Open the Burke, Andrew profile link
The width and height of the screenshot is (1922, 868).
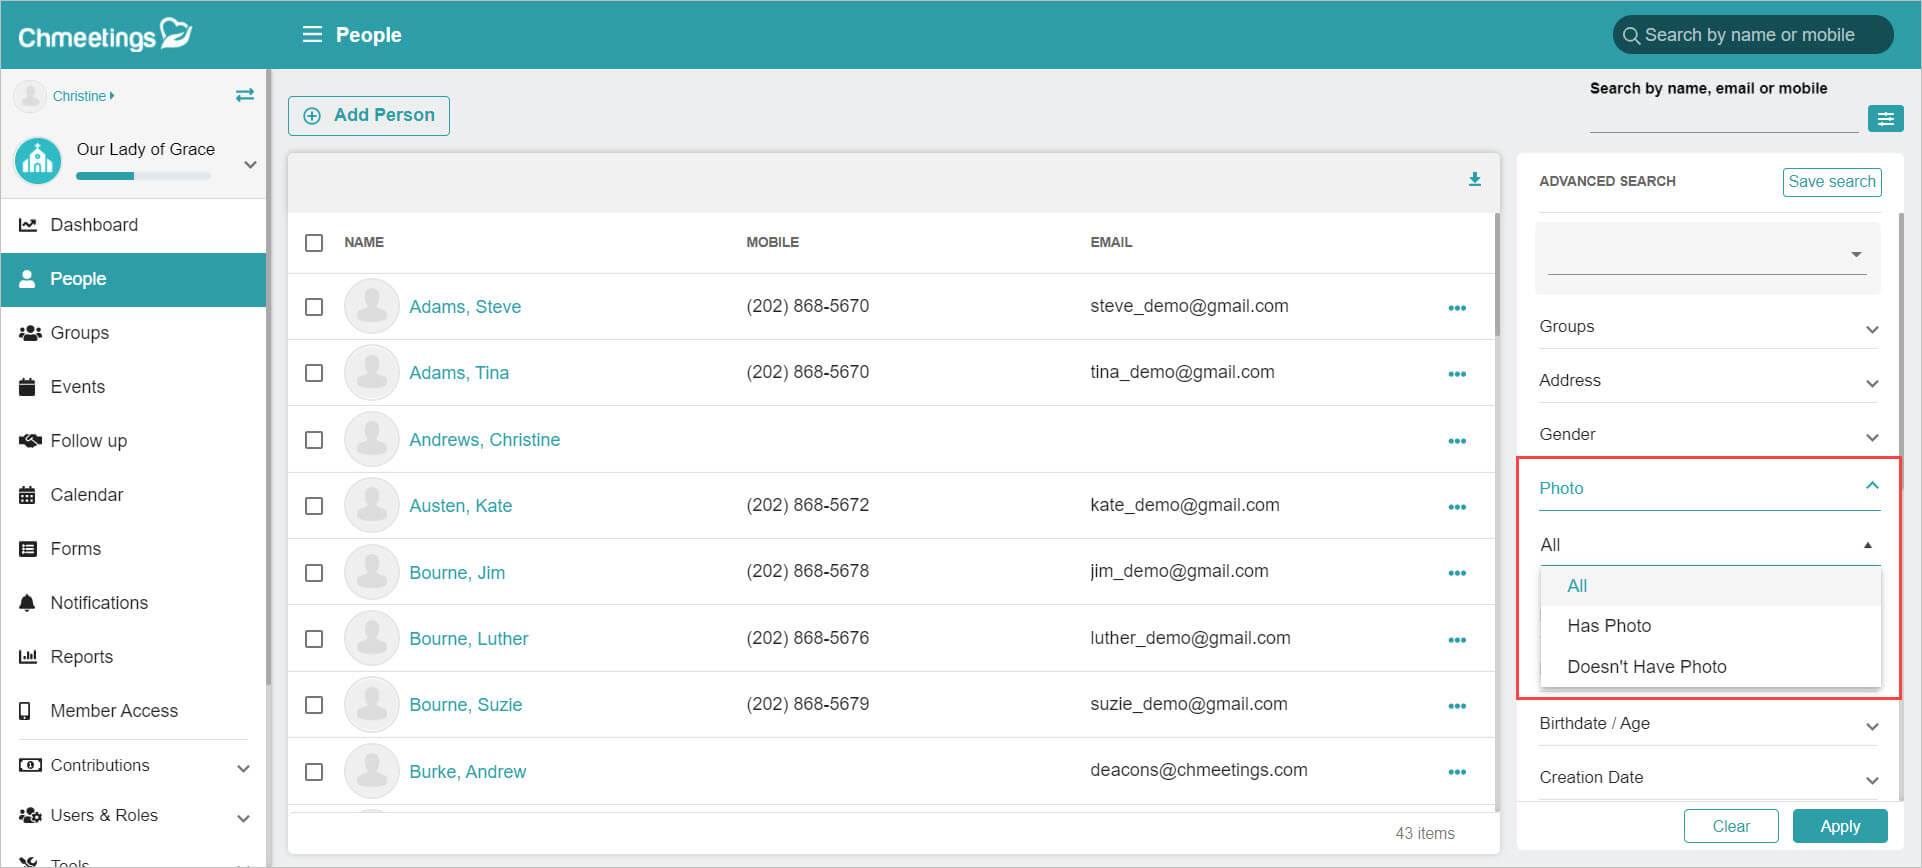pos(467,772)
